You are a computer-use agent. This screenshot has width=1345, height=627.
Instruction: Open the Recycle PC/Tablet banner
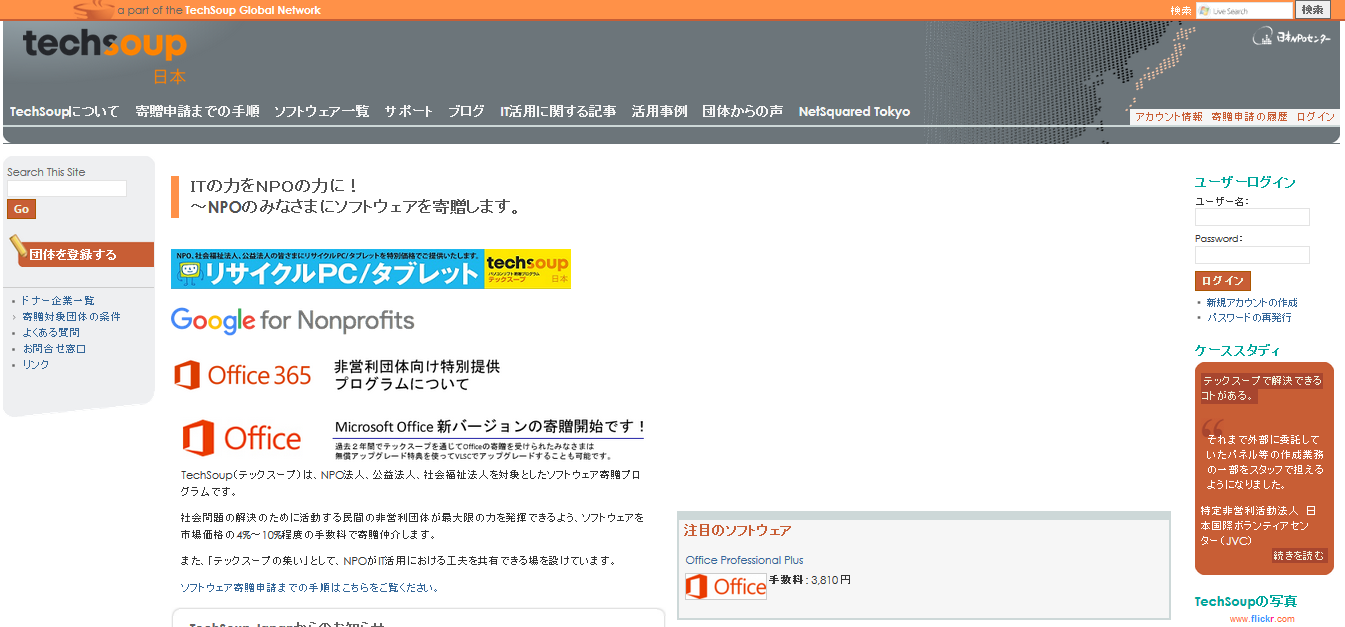(x=371, y=269)
